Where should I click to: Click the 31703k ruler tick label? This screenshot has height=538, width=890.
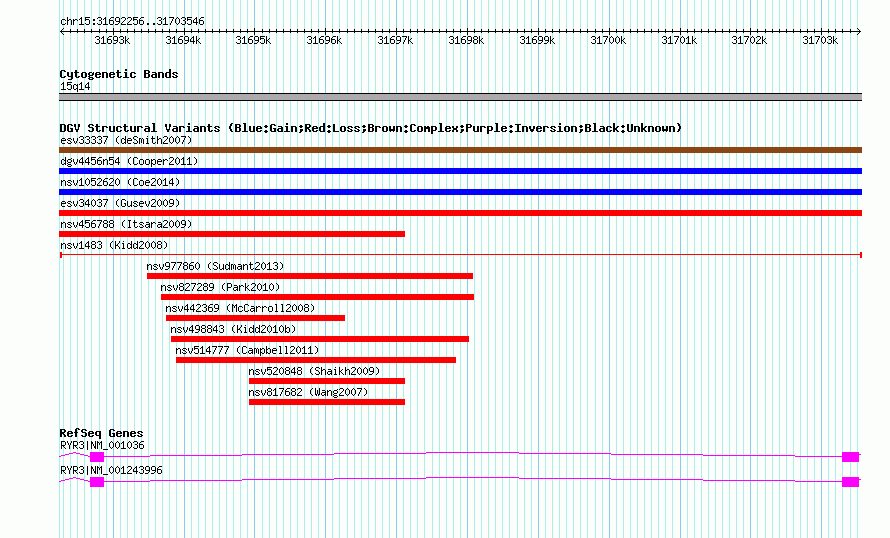[820, 40]
